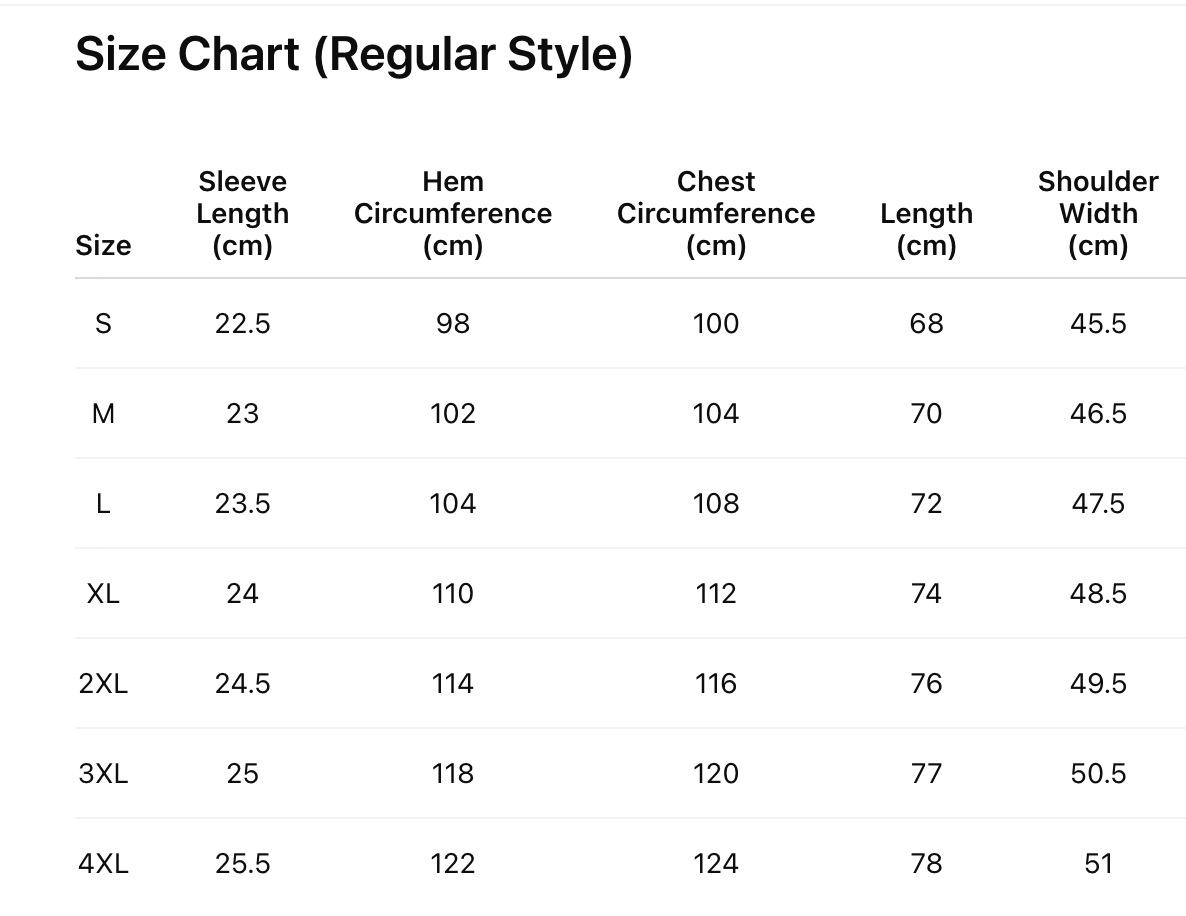Select the 4XL size row label
The height and width of the screenshot is (916, 1186).
tap(103, 863)
